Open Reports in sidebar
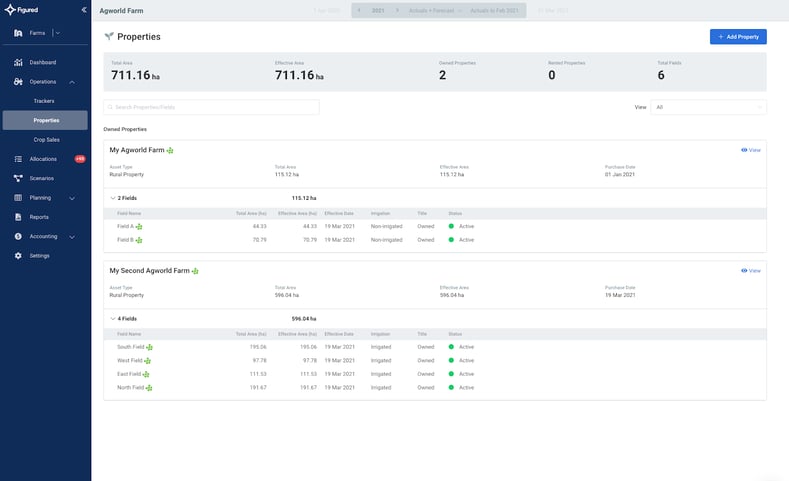This screenshot has width=789, height=481. click(x=39, y=217)
